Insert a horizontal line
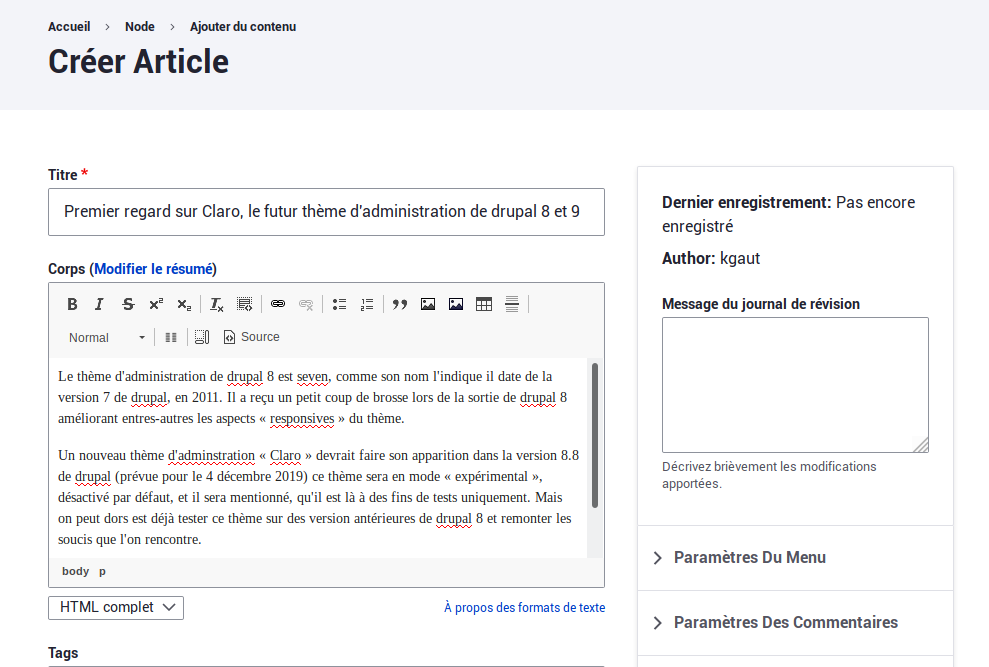 [512, 305]
